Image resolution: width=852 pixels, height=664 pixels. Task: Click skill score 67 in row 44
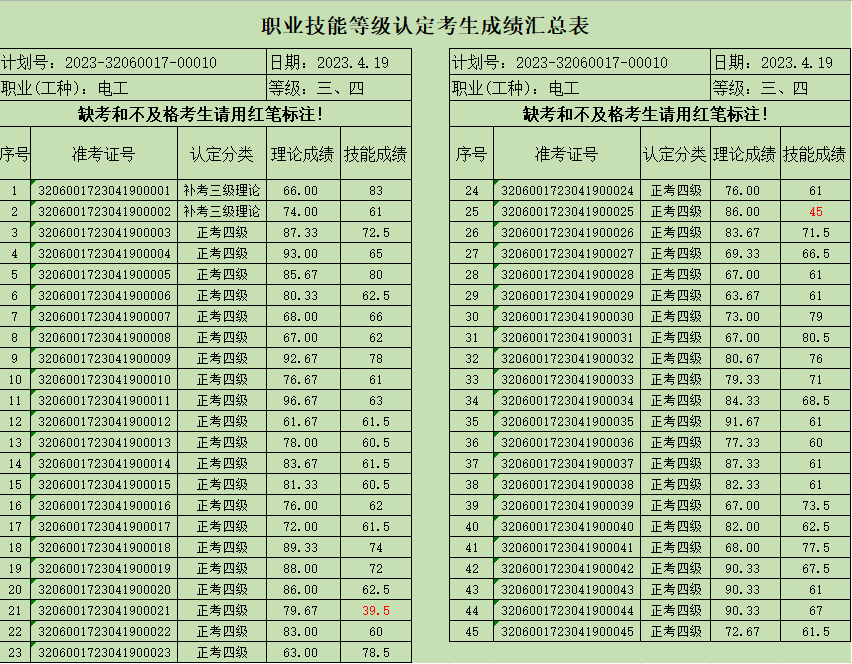815,611
